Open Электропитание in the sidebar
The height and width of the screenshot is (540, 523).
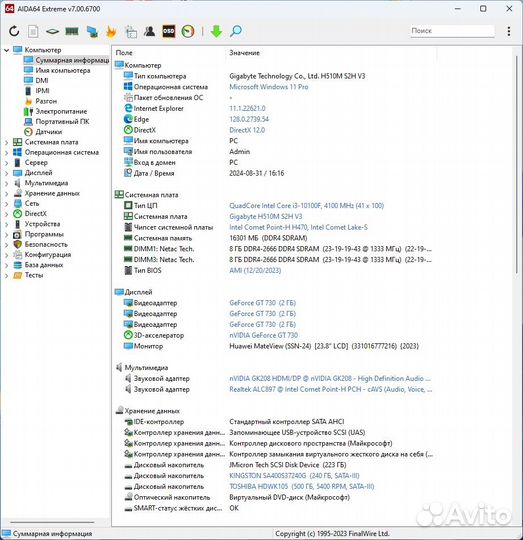click(55, 112)
